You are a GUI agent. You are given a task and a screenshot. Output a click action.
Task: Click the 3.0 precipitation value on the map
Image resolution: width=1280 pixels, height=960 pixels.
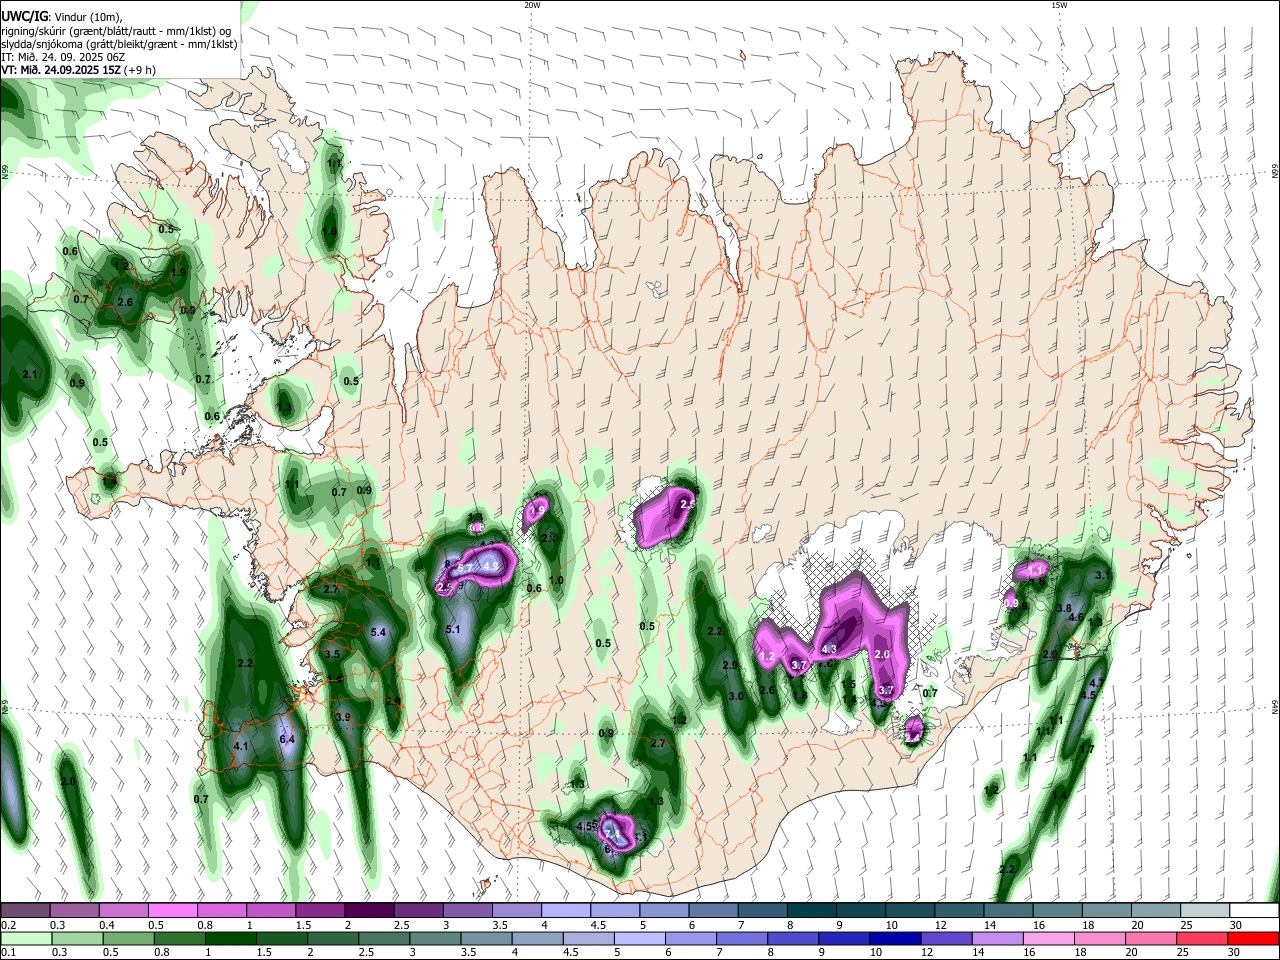point(736,696)
